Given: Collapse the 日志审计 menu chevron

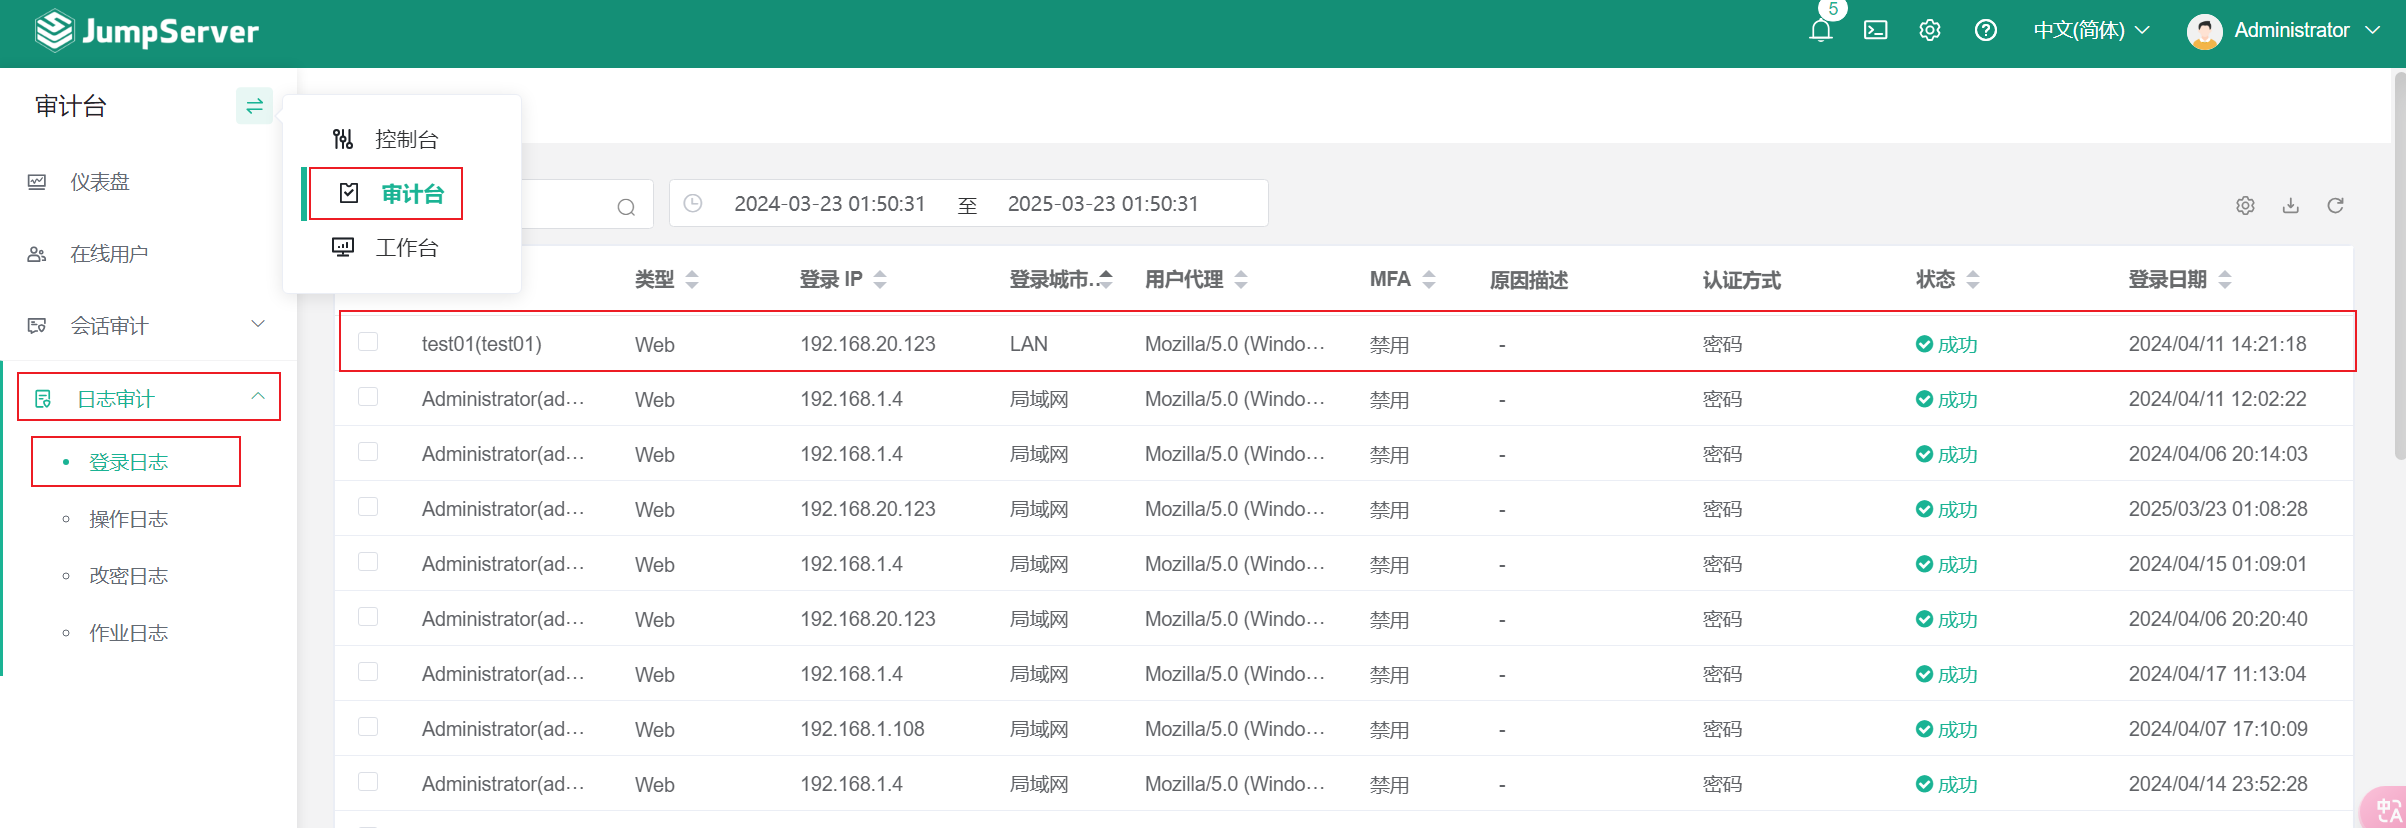Looking at the screenshot, I should (258, 397).
